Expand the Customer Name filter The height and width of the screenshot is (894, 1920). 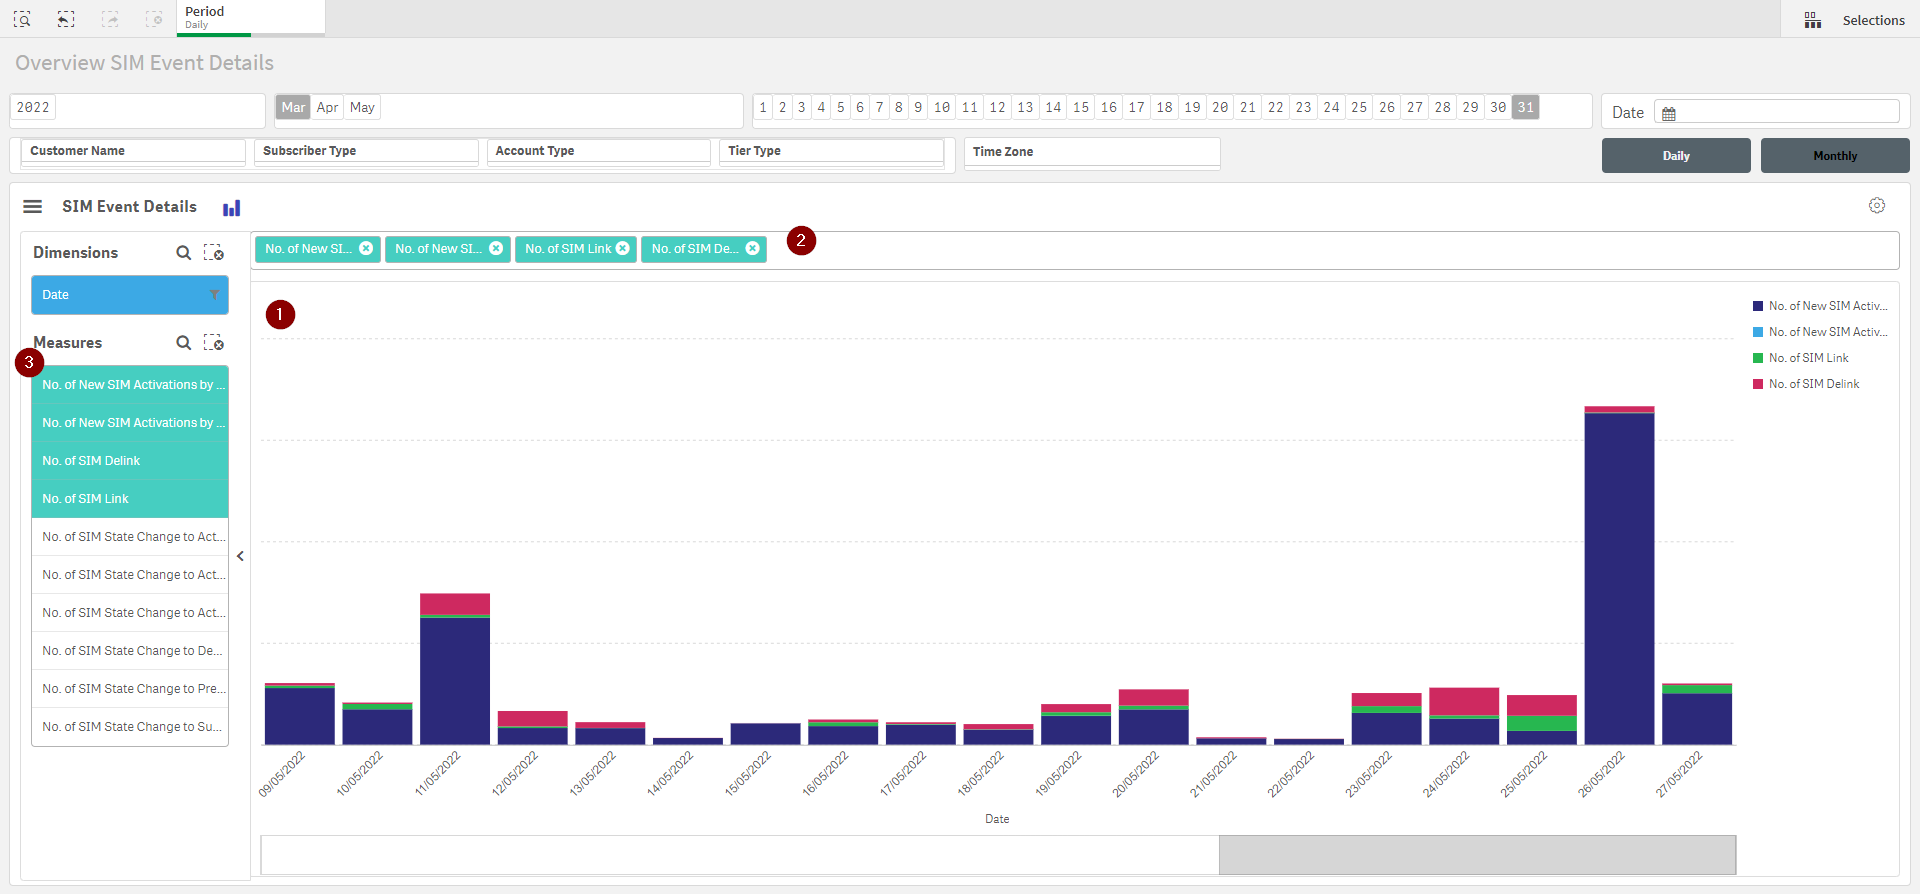[133, 151]
